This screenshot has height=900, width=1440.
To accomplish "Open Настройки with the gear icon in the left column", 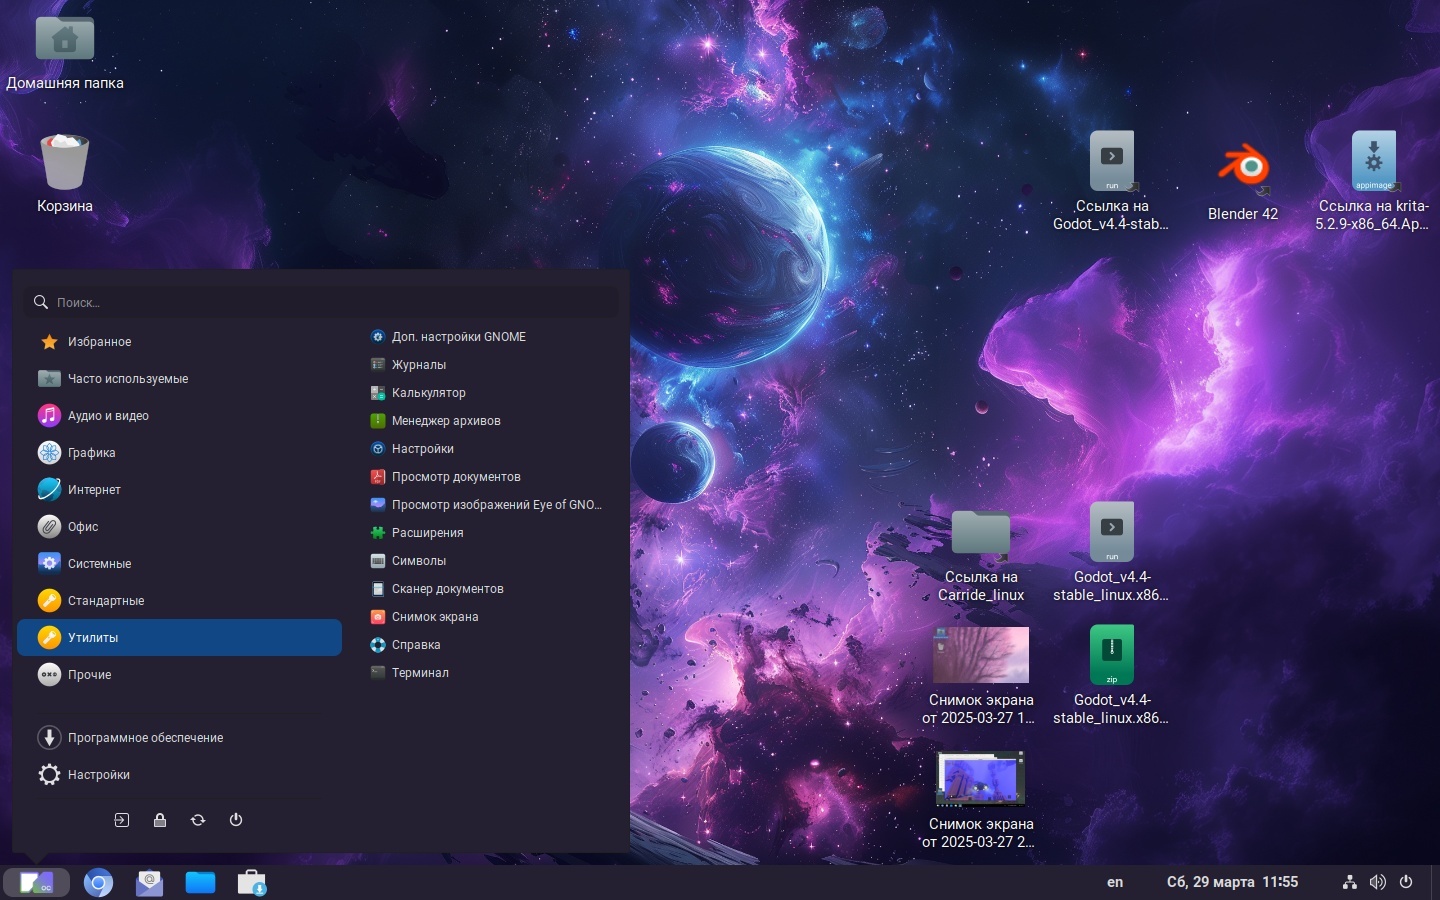I will (x=180, y=775).
